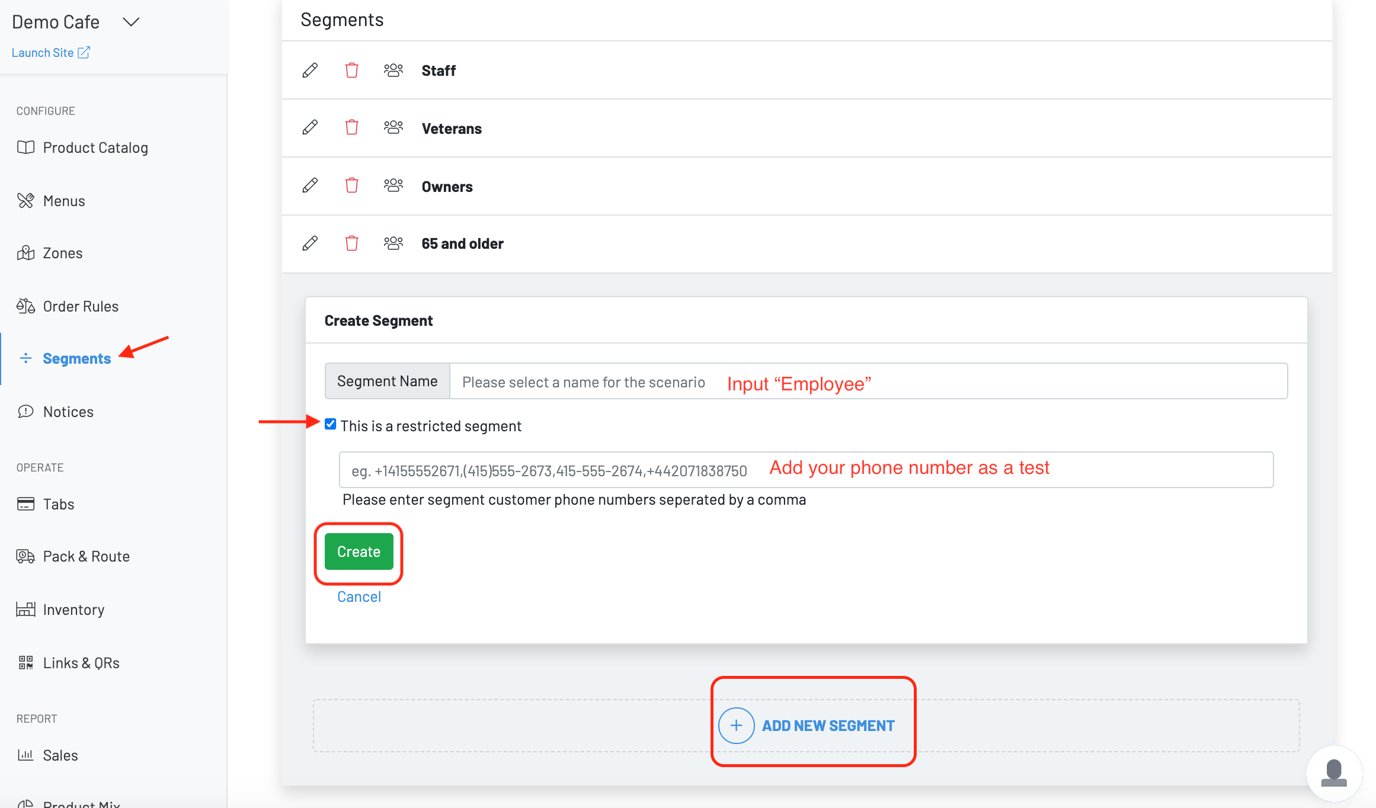Viewport: 1376px width, 808px height.
Task: Open Product Catalog in the sidebar
Action: [95, 147]
